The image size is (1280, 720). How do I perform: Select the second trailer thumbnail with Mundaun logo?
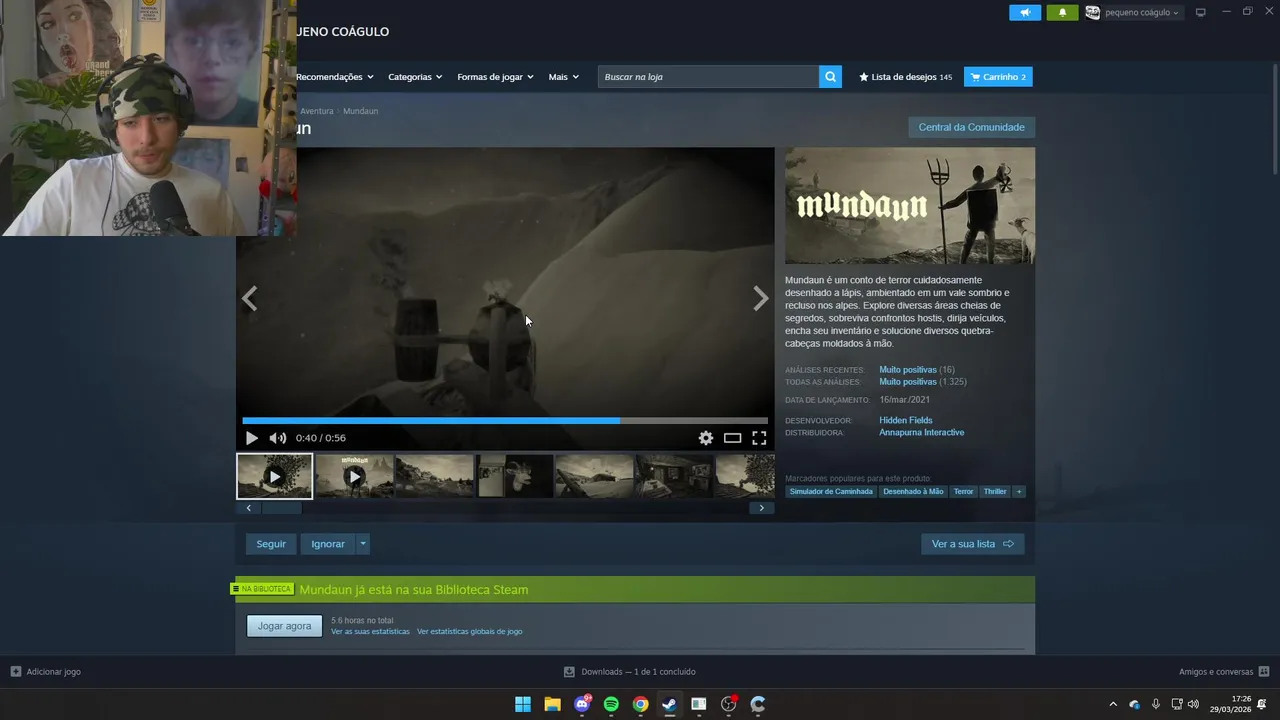point(354,476)
